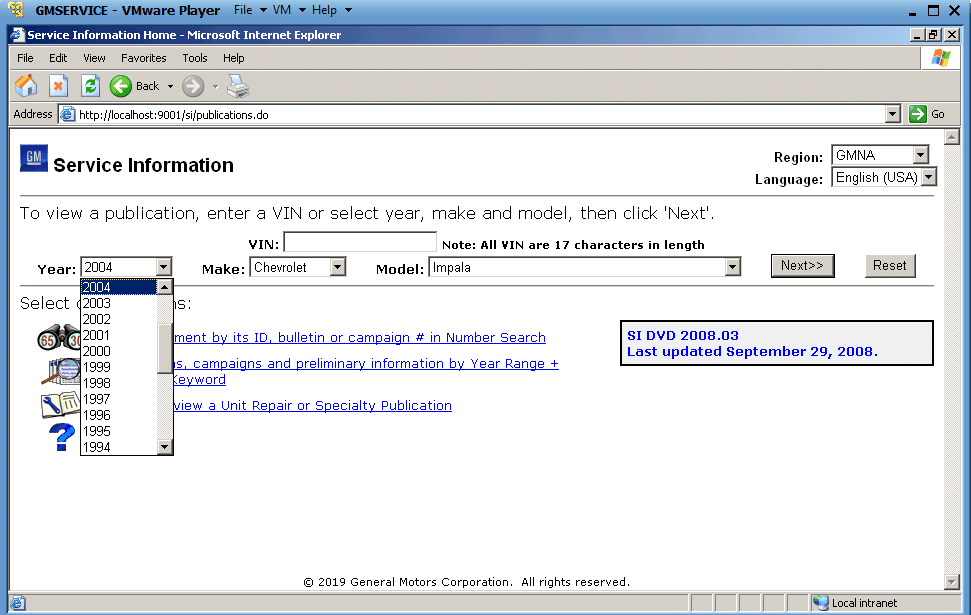Open the Keyword link
The image size is (971, 615).
199,380
